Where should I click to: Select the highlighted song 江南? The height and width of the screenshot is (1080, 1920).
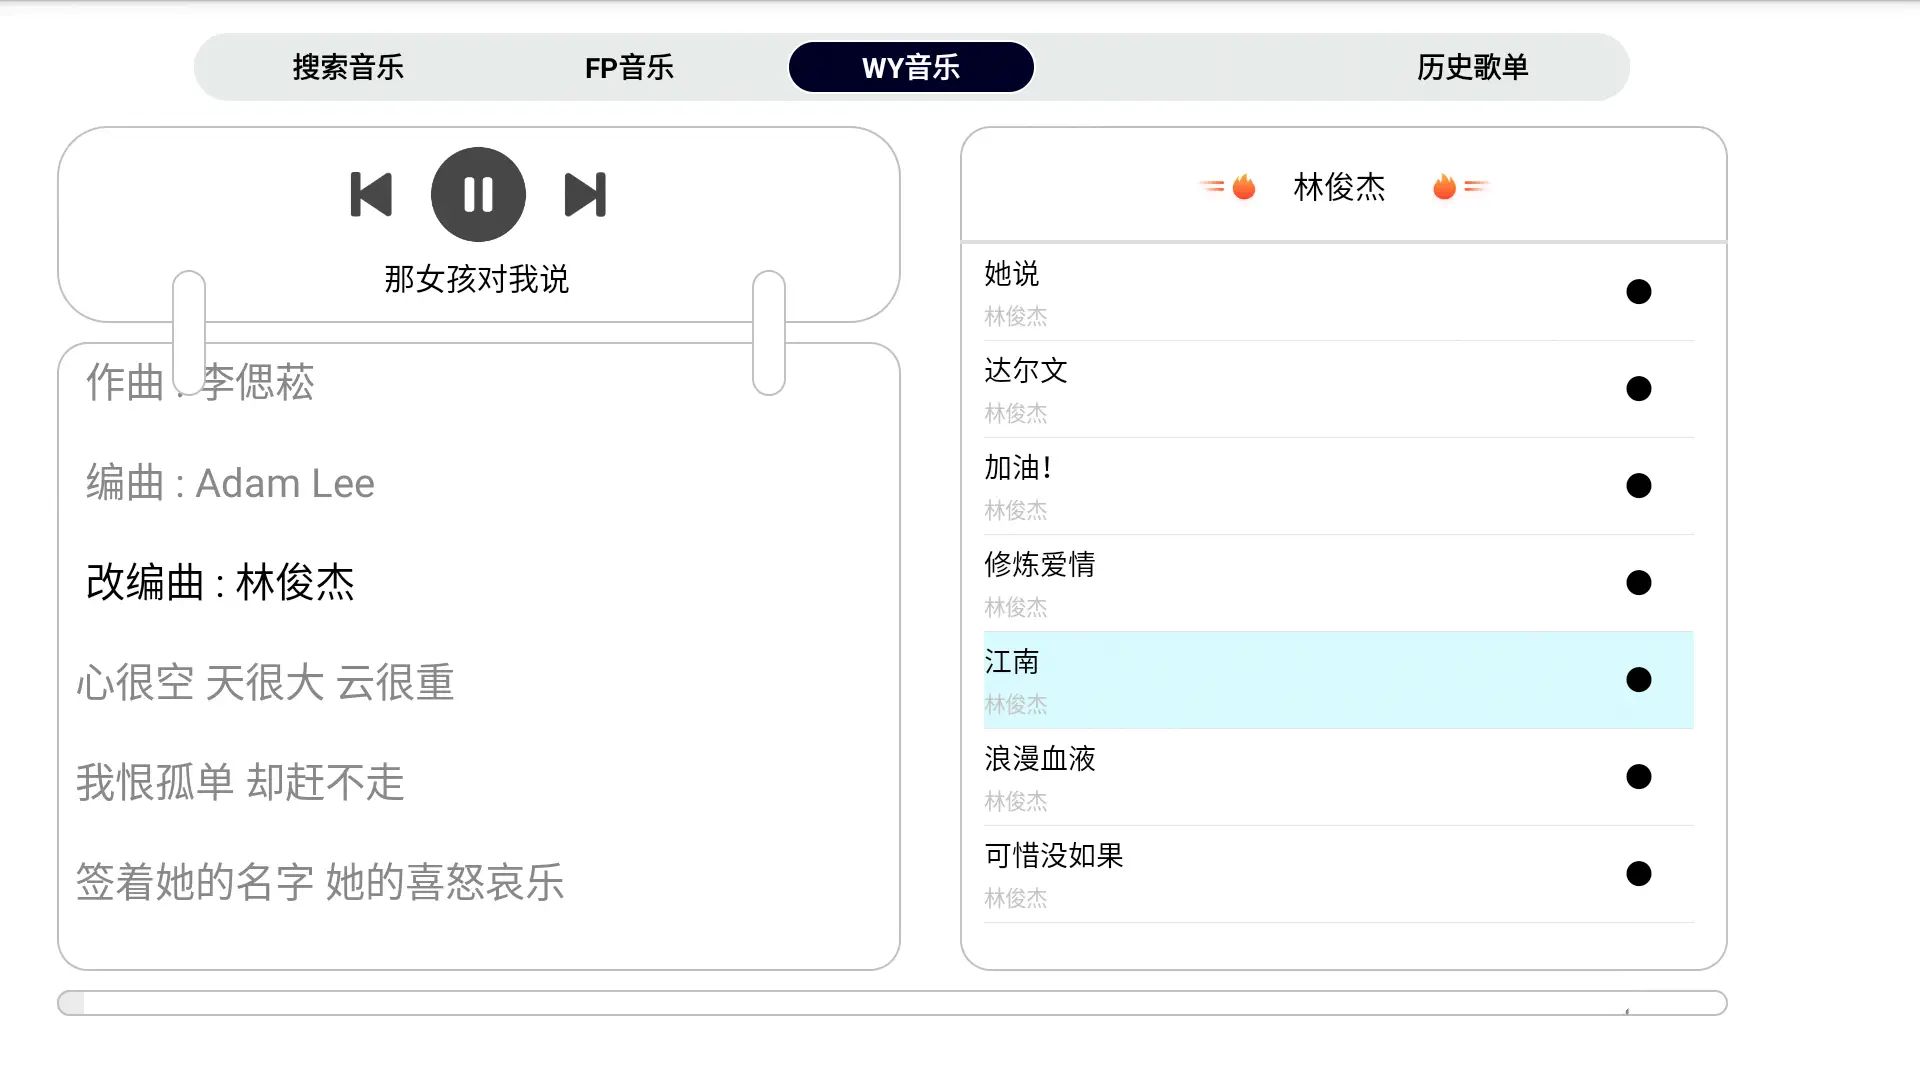click(x=1011, y=662)
